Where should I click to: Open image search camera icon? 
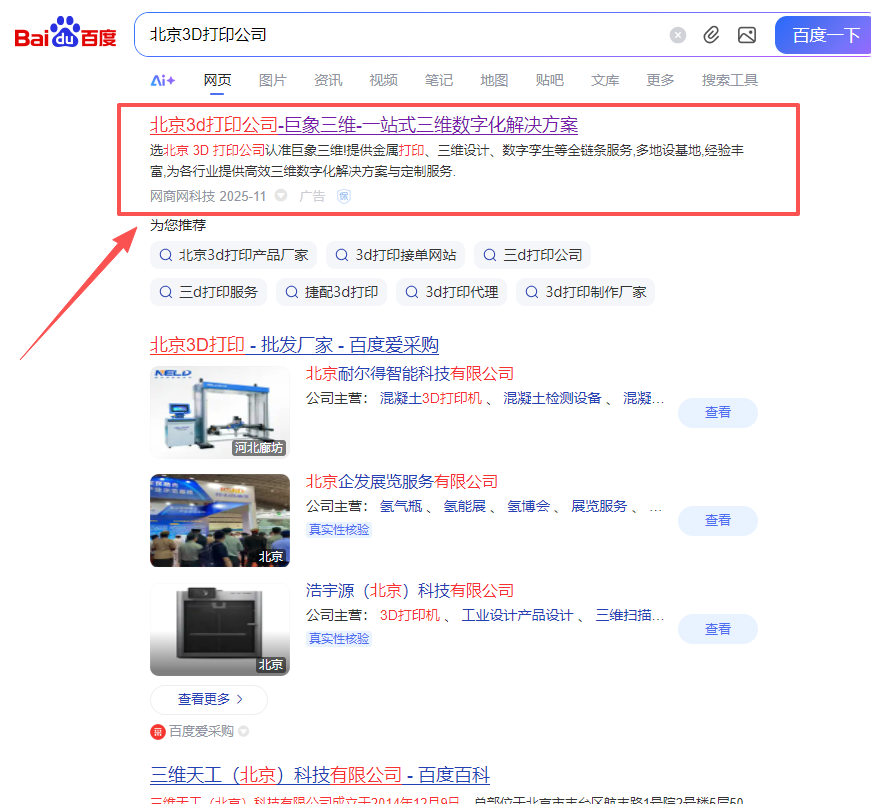coord(746,35)
